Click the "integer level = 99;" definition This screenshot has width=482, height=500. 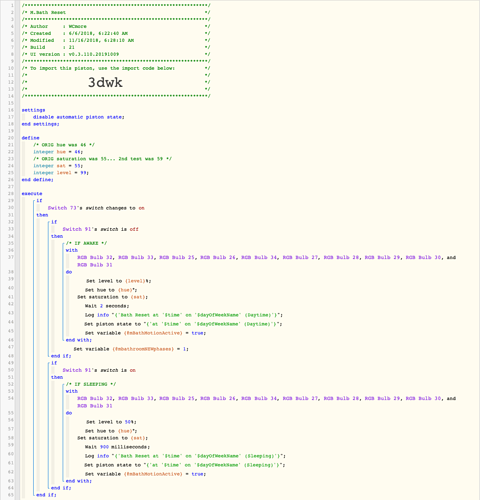(x=61, y=173)
